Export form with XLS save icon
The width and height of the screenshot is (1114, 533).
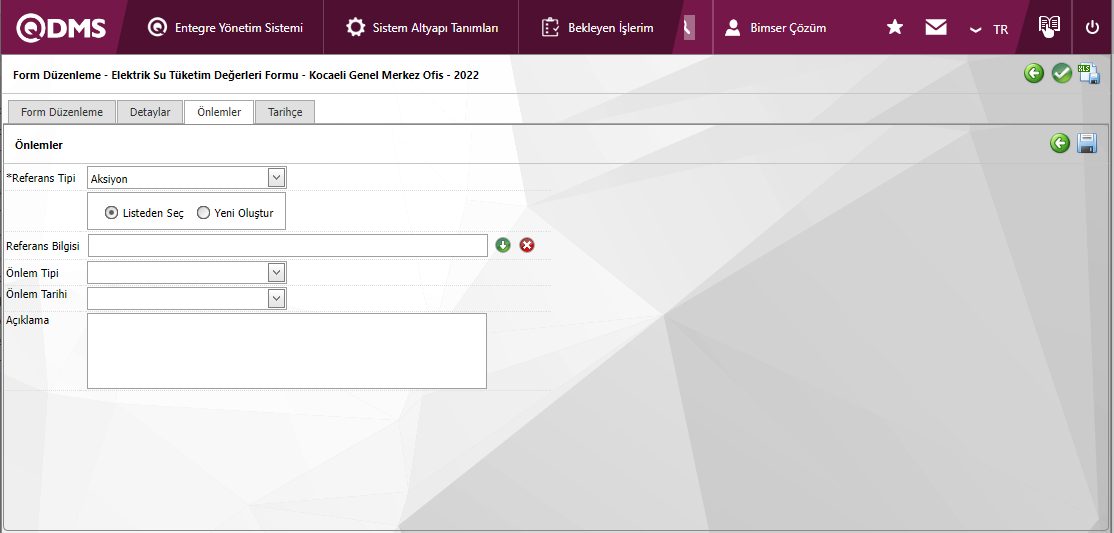[1089, 73]
